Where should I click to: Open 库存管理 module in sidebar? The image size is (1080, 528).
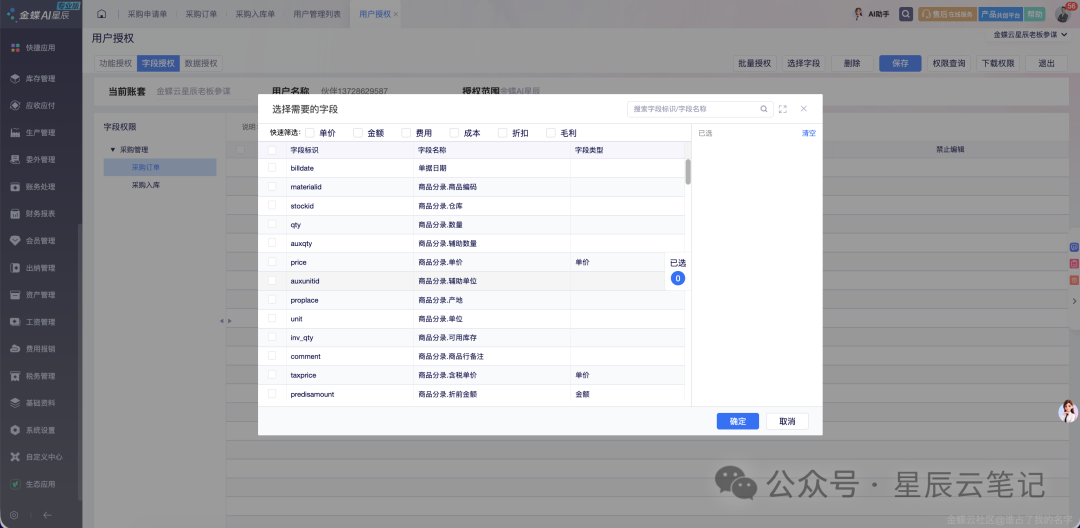(x=33, y=78)
